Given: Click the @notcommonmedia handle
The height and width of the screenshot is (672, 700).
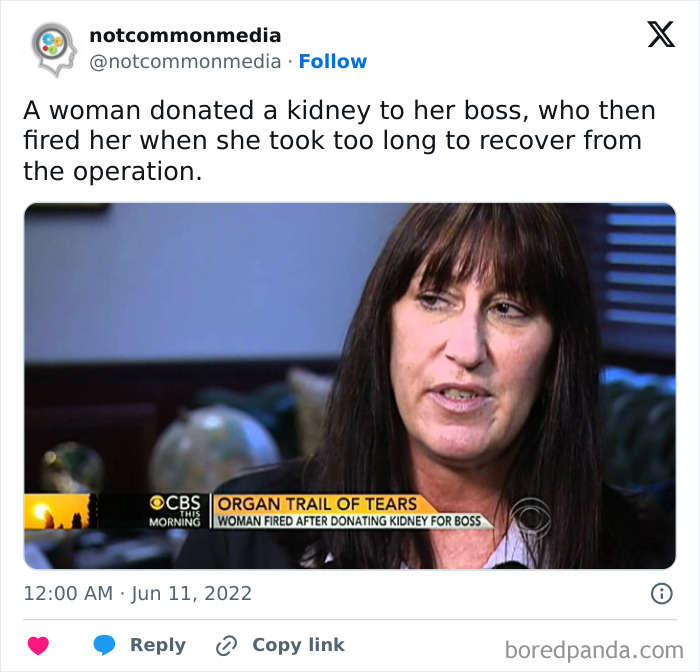Looking at the screenshot, I should coord(185,62).
